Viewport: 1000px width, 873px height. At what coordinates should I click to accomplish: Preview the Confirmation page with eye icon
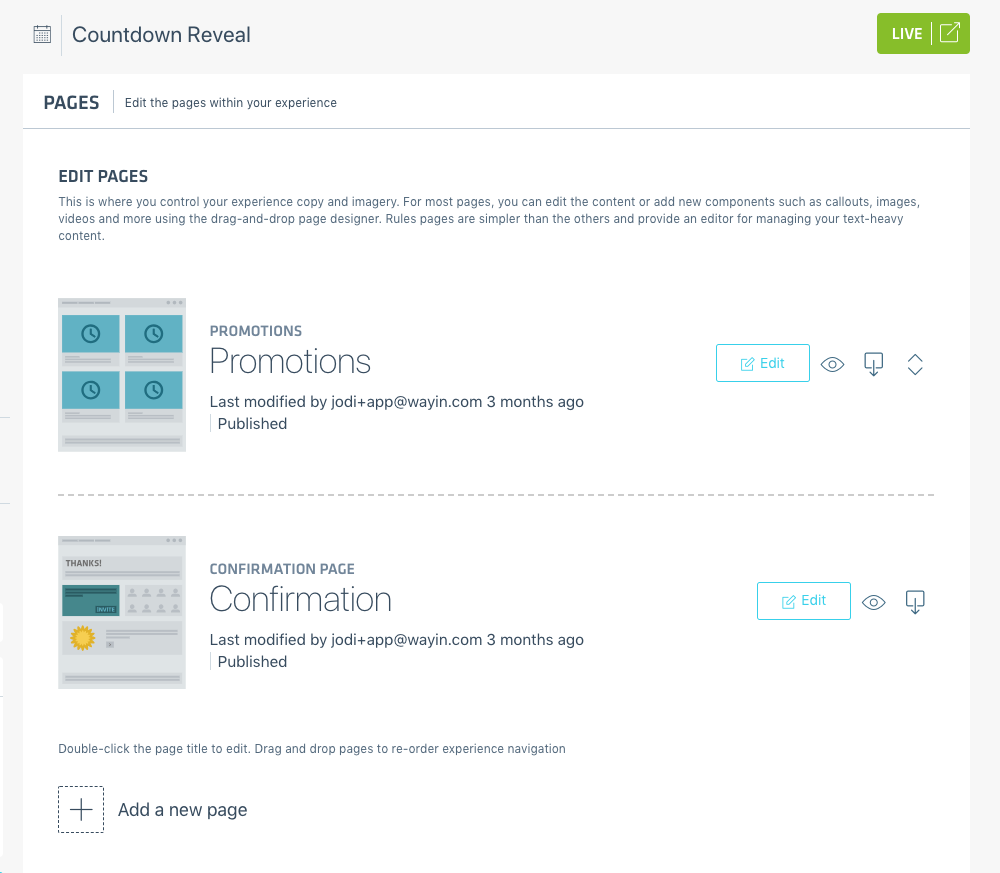[x=874, y=602]
